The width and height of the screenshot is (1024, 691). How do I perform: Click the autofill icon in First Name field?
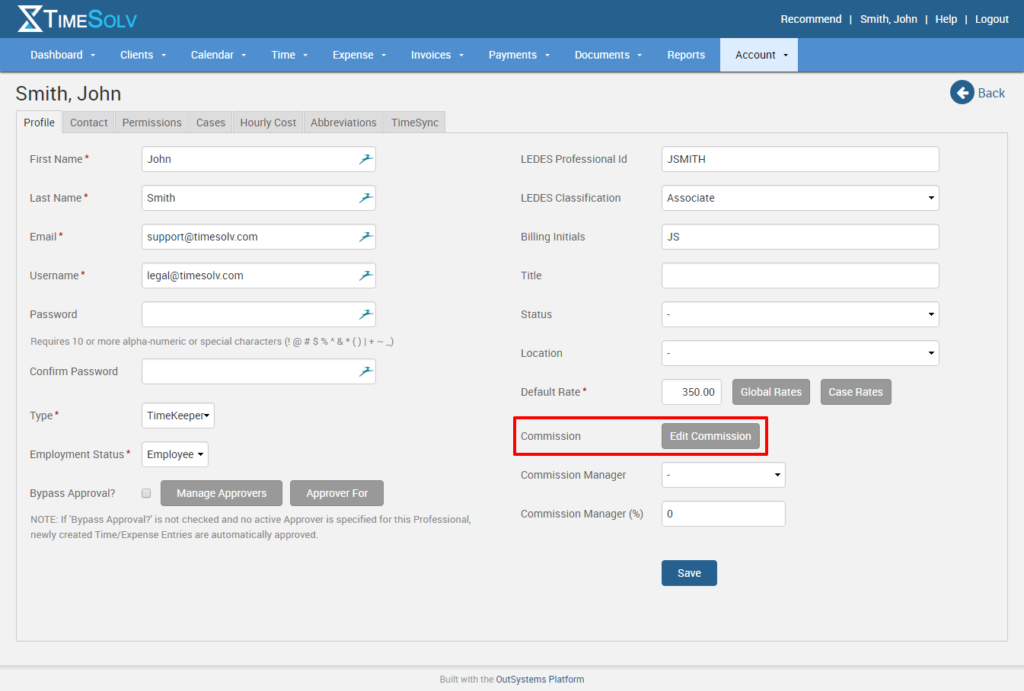(x=366, y=159)
